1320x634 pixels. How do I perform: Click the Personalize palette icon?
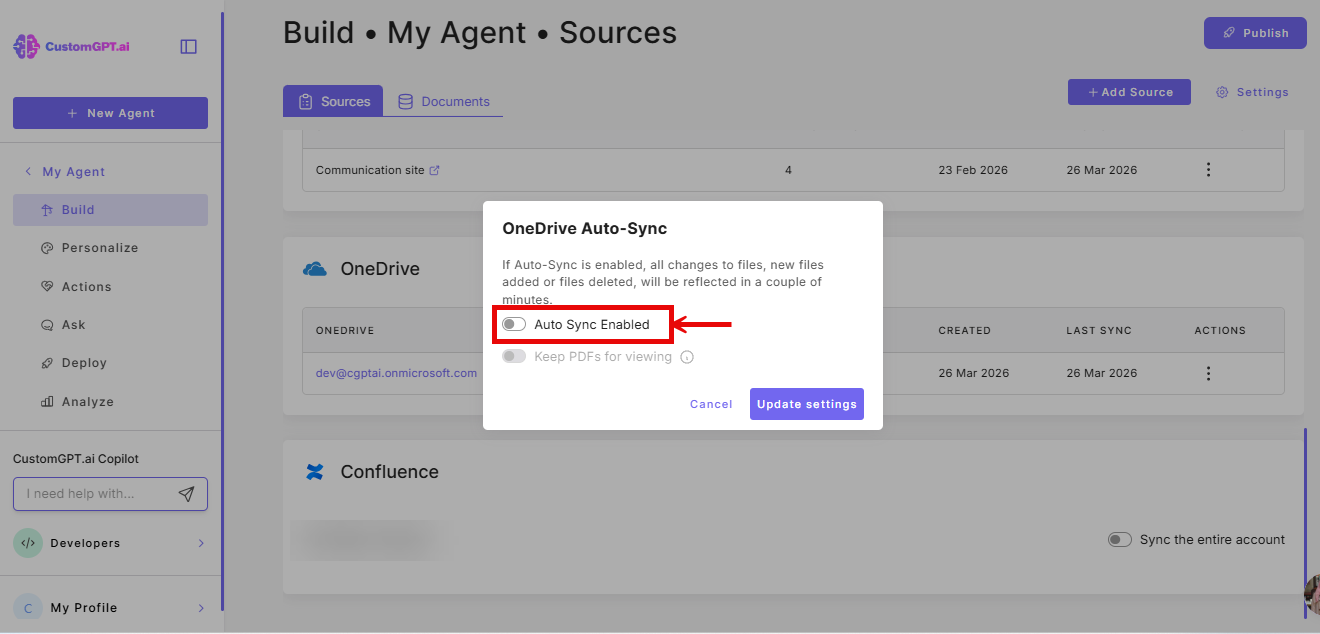tap(47, 248)
